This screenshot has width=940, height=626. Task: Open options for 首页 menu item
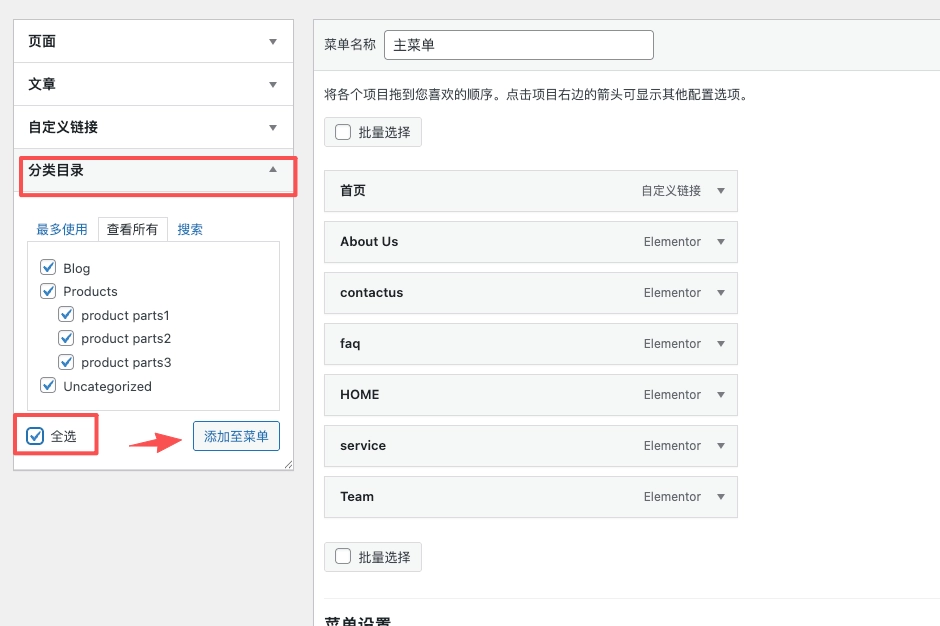721,191
